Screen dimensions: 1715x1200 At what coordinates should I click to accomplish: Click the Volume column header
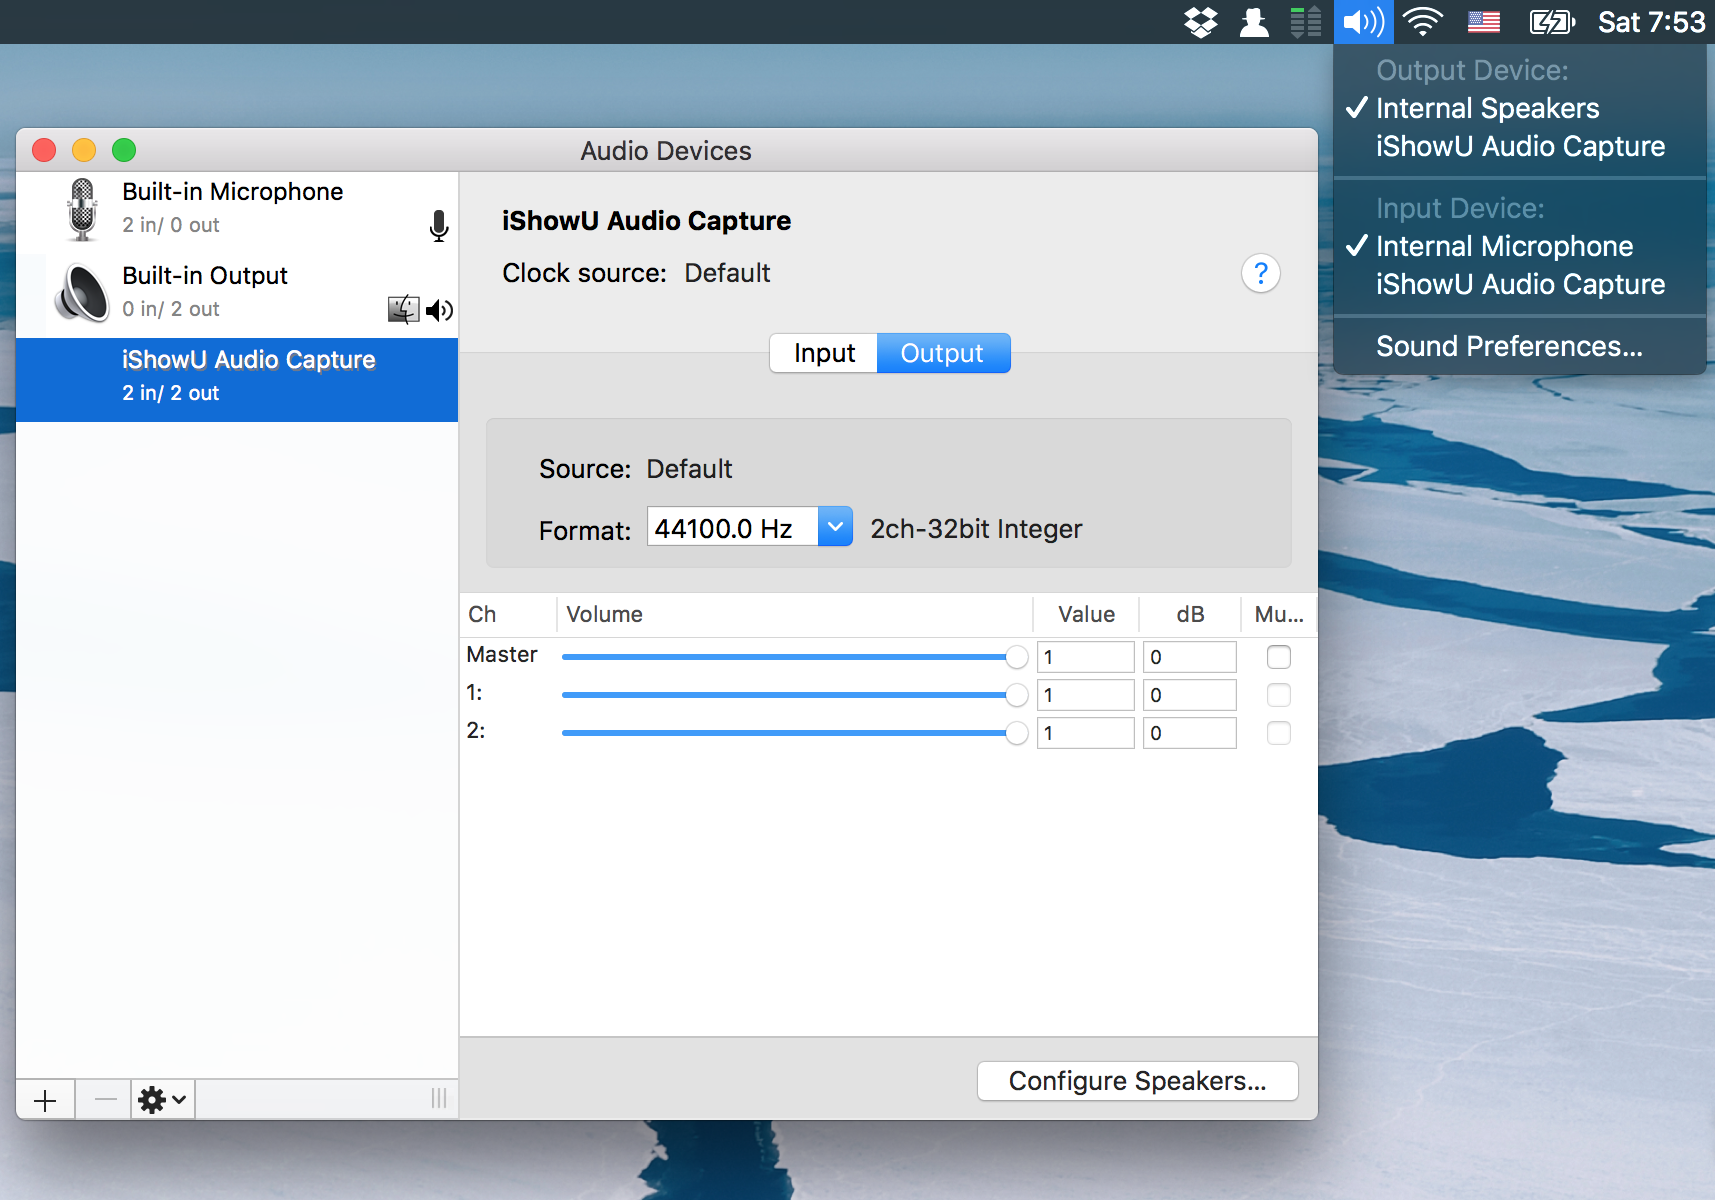794,614
